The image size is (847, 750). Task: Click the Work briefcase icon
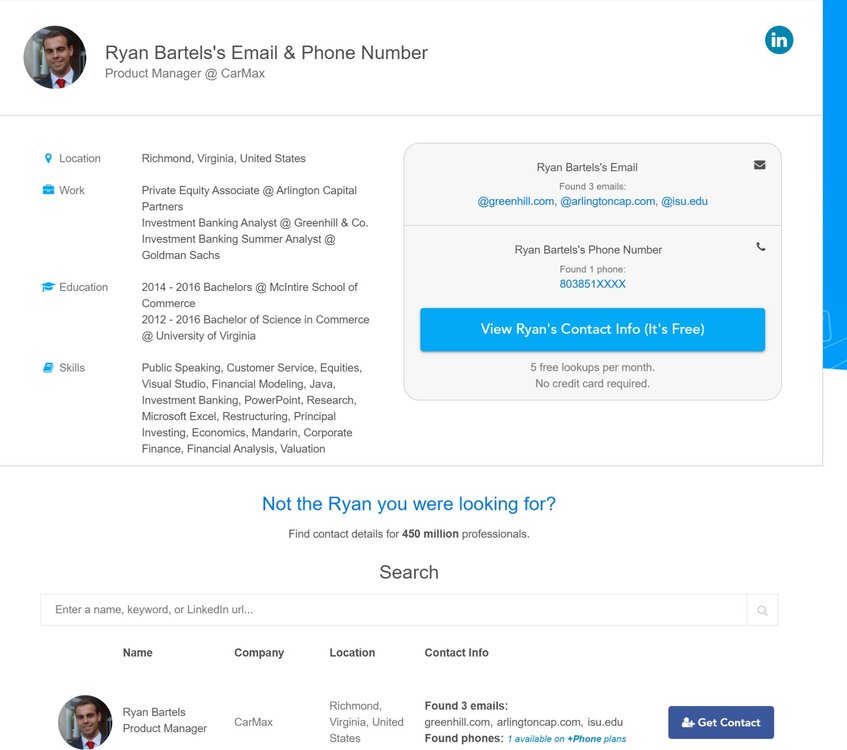coord(48,190)
